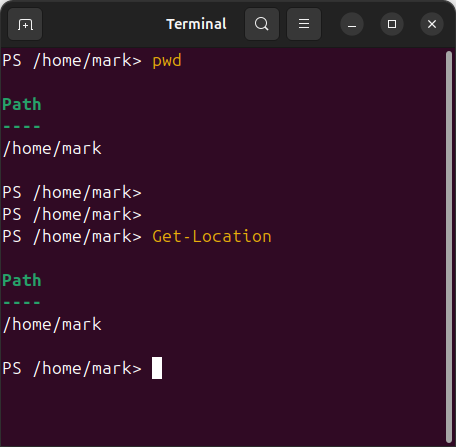Minimize the Terminal window
The height and width of the screenshot is (447, 456).
tap(352, 24)
